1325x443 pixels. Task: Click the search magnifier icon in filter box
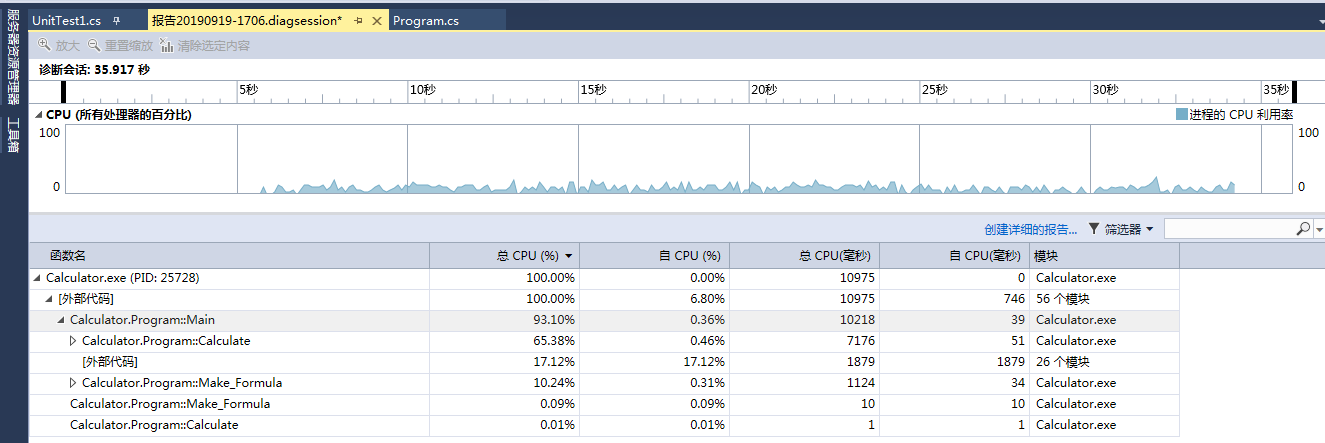pyautogui.click(x=1303, y=229)
